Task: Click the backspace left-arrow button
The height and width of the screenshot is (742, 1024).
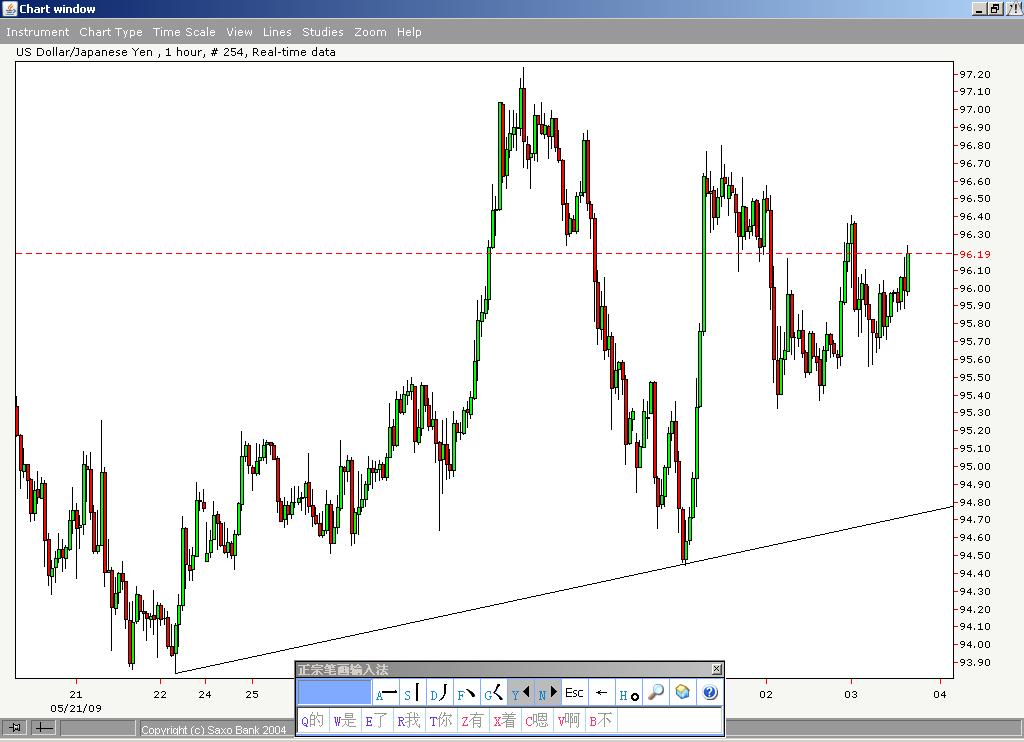Action: (601, 693)
